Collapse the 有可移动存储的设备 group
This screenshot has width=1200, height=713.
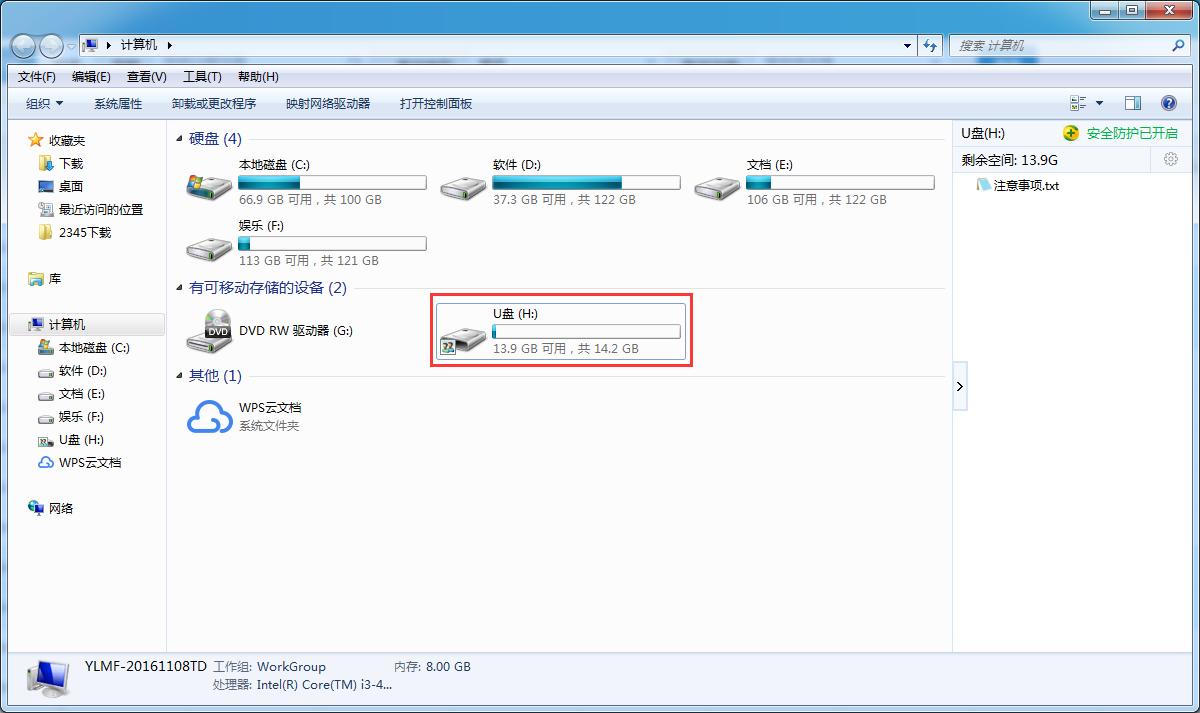tap(180, 288)
